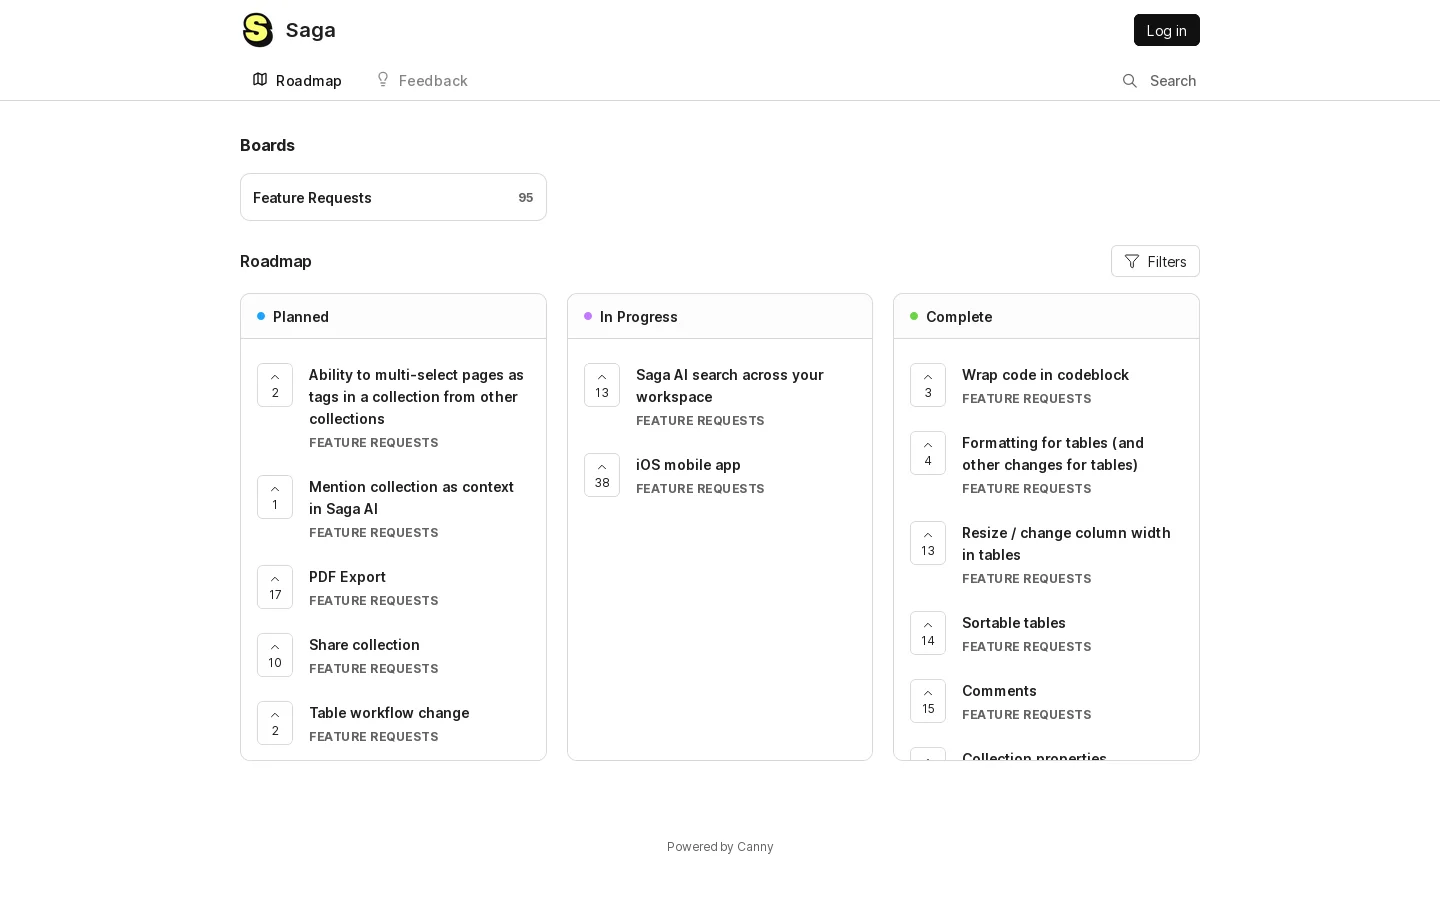Open the Sortable tables post

coord(1014,623)
